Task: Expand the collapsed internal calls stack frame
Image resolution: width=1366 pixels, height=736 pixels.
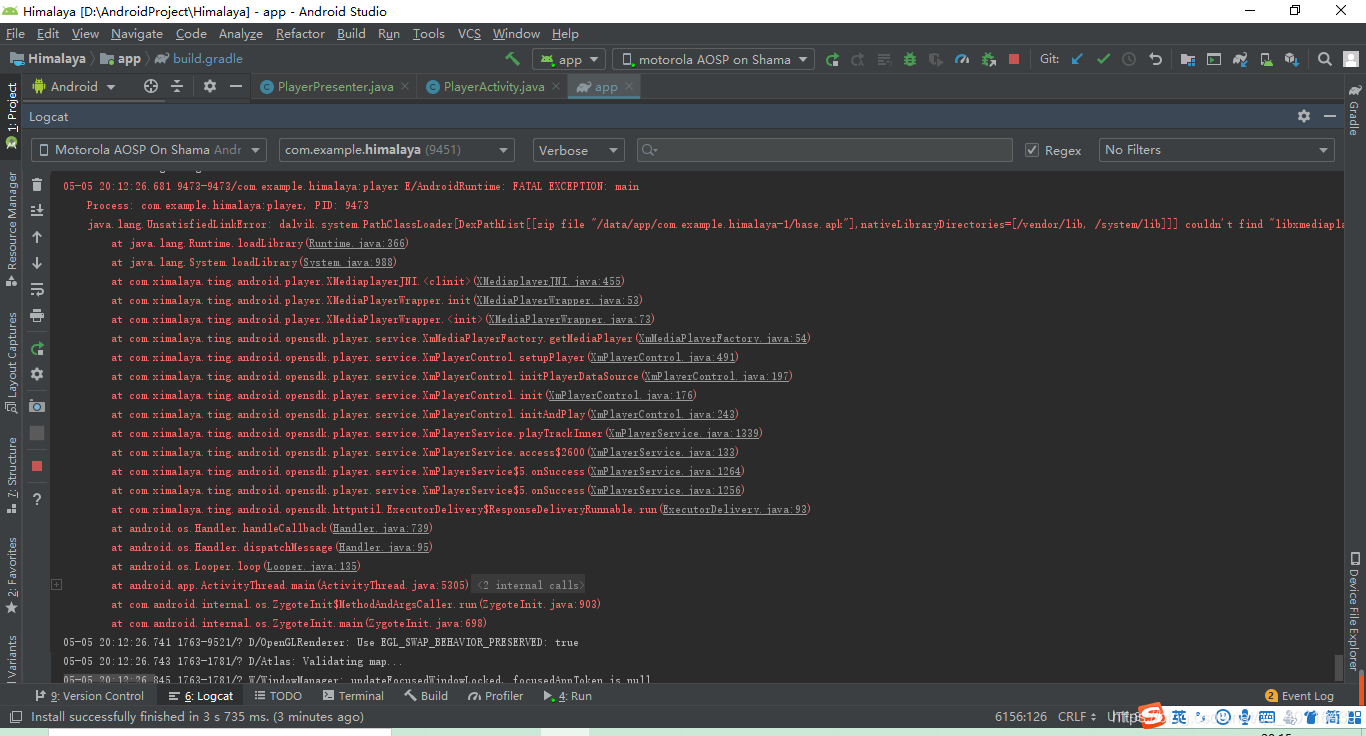Action: [x=57, y=584]
